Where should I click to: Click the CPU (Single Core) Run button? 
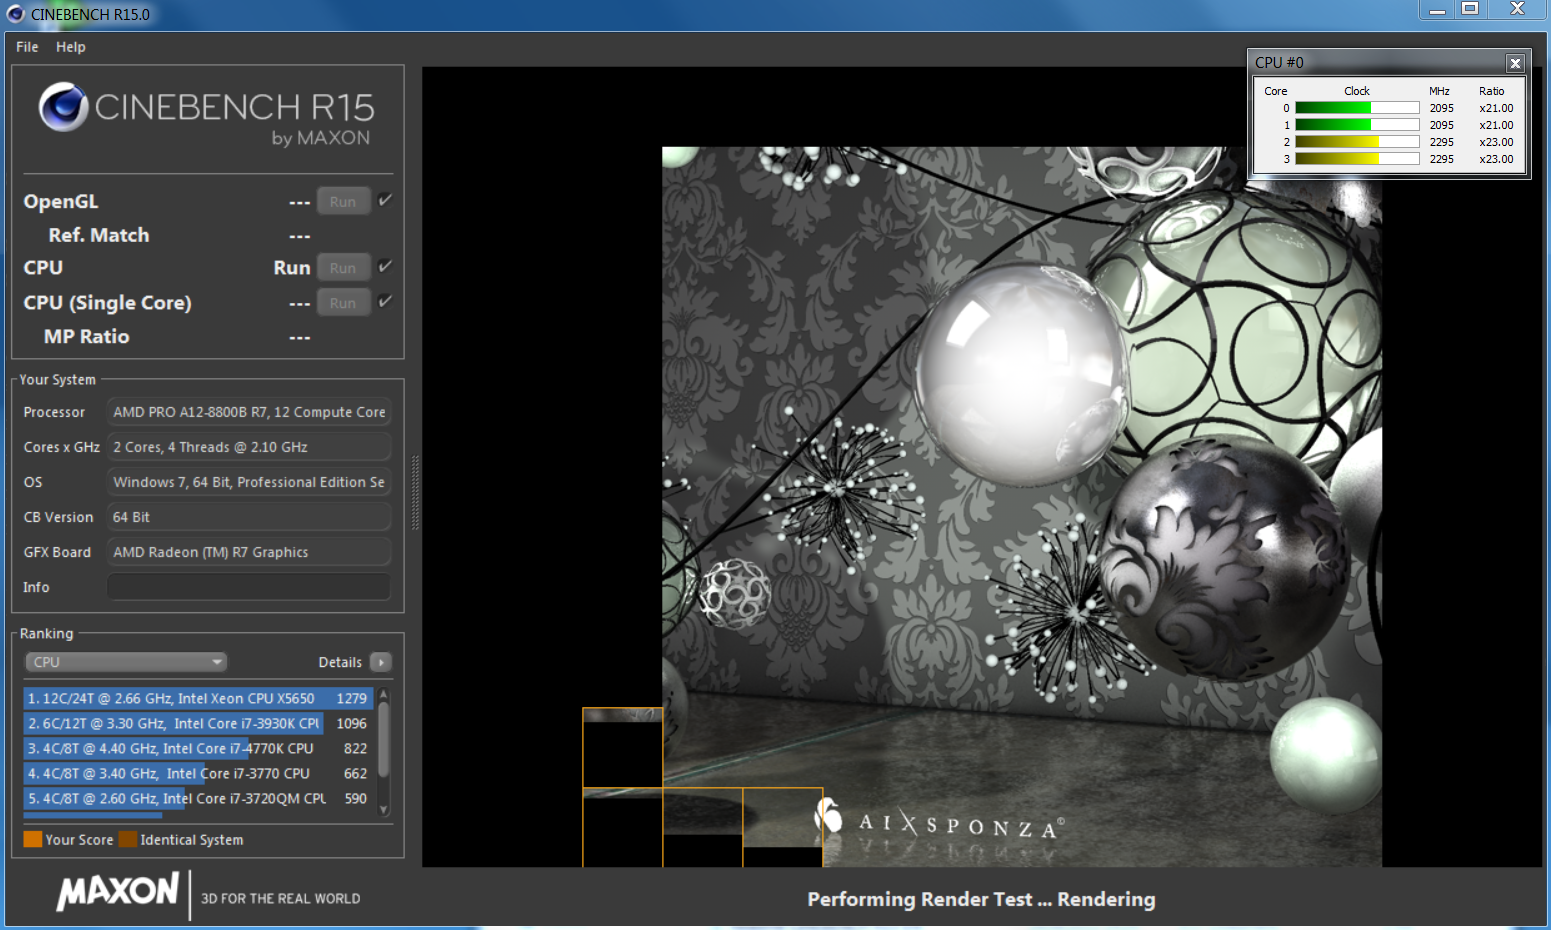(x=343, y=302)
